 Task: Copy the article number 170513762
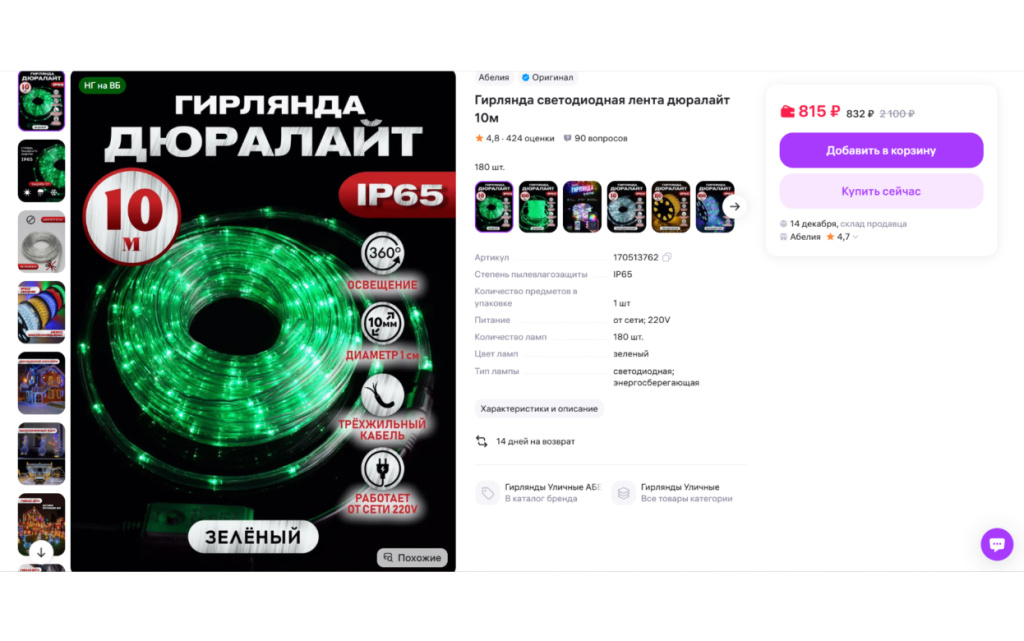(667, 257)
